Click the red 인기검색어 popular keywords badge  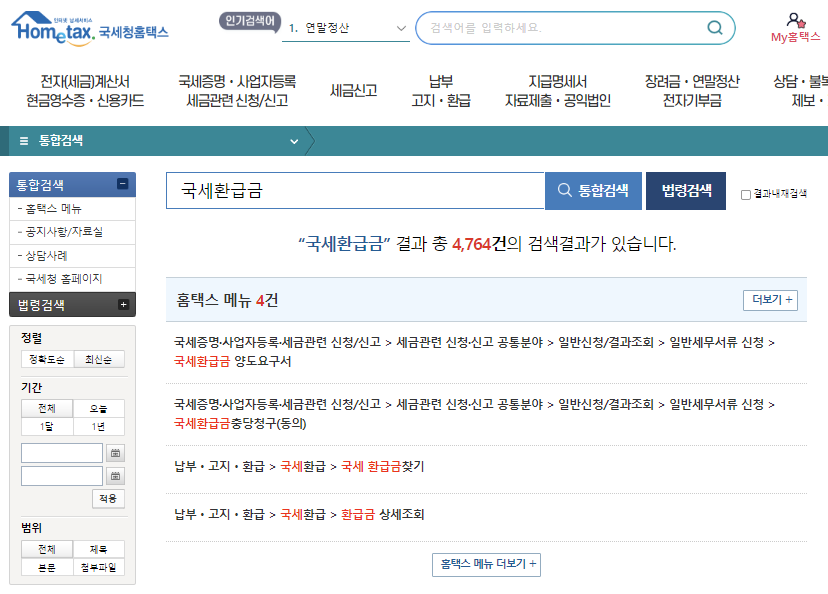(x=249, y=18)
